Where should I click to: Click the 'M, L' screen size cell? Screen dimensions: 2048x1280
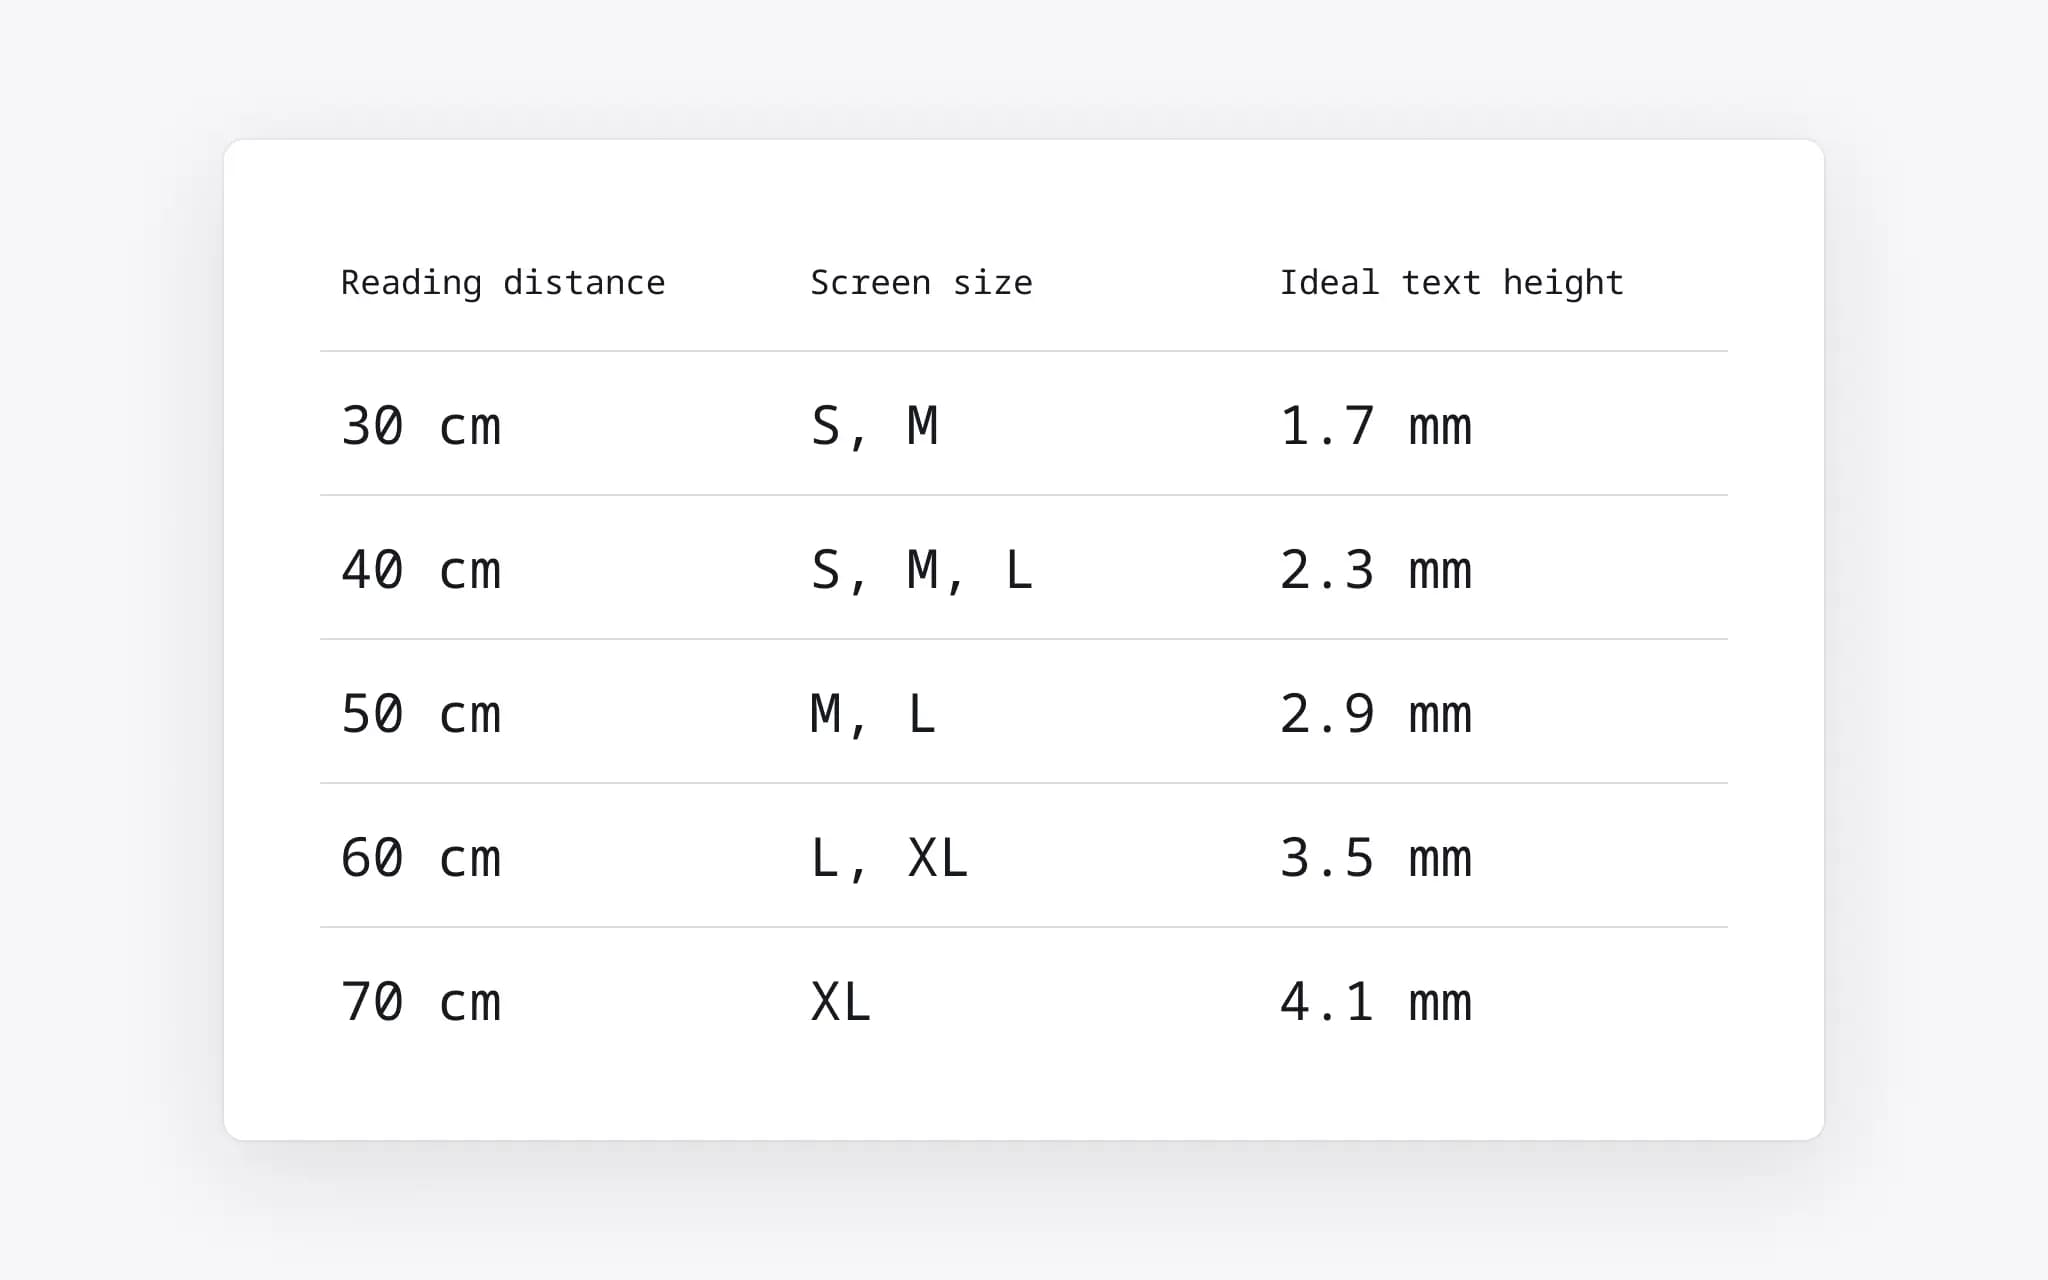(x=873, y=715)
